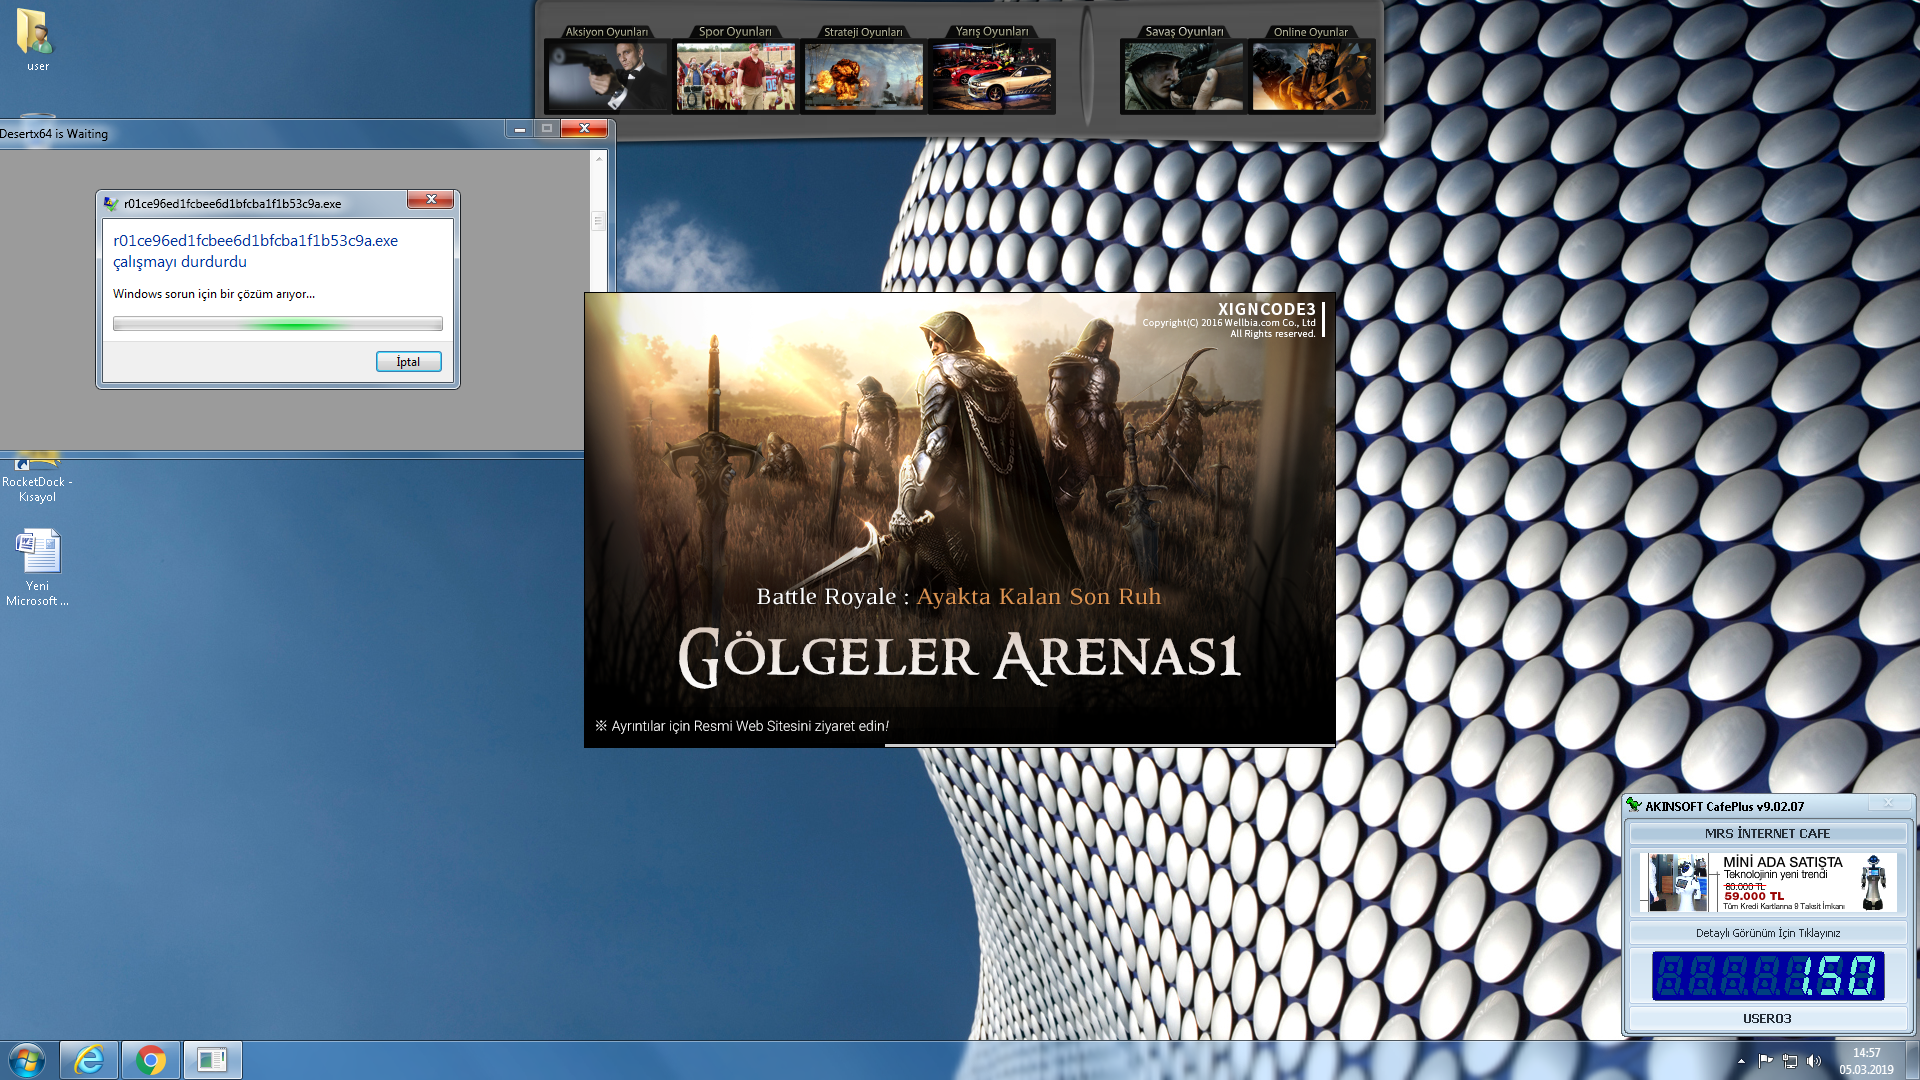Maximize the Desertx64 is Waiting window
1920x1080 pixels.
[x=547, y=128]
